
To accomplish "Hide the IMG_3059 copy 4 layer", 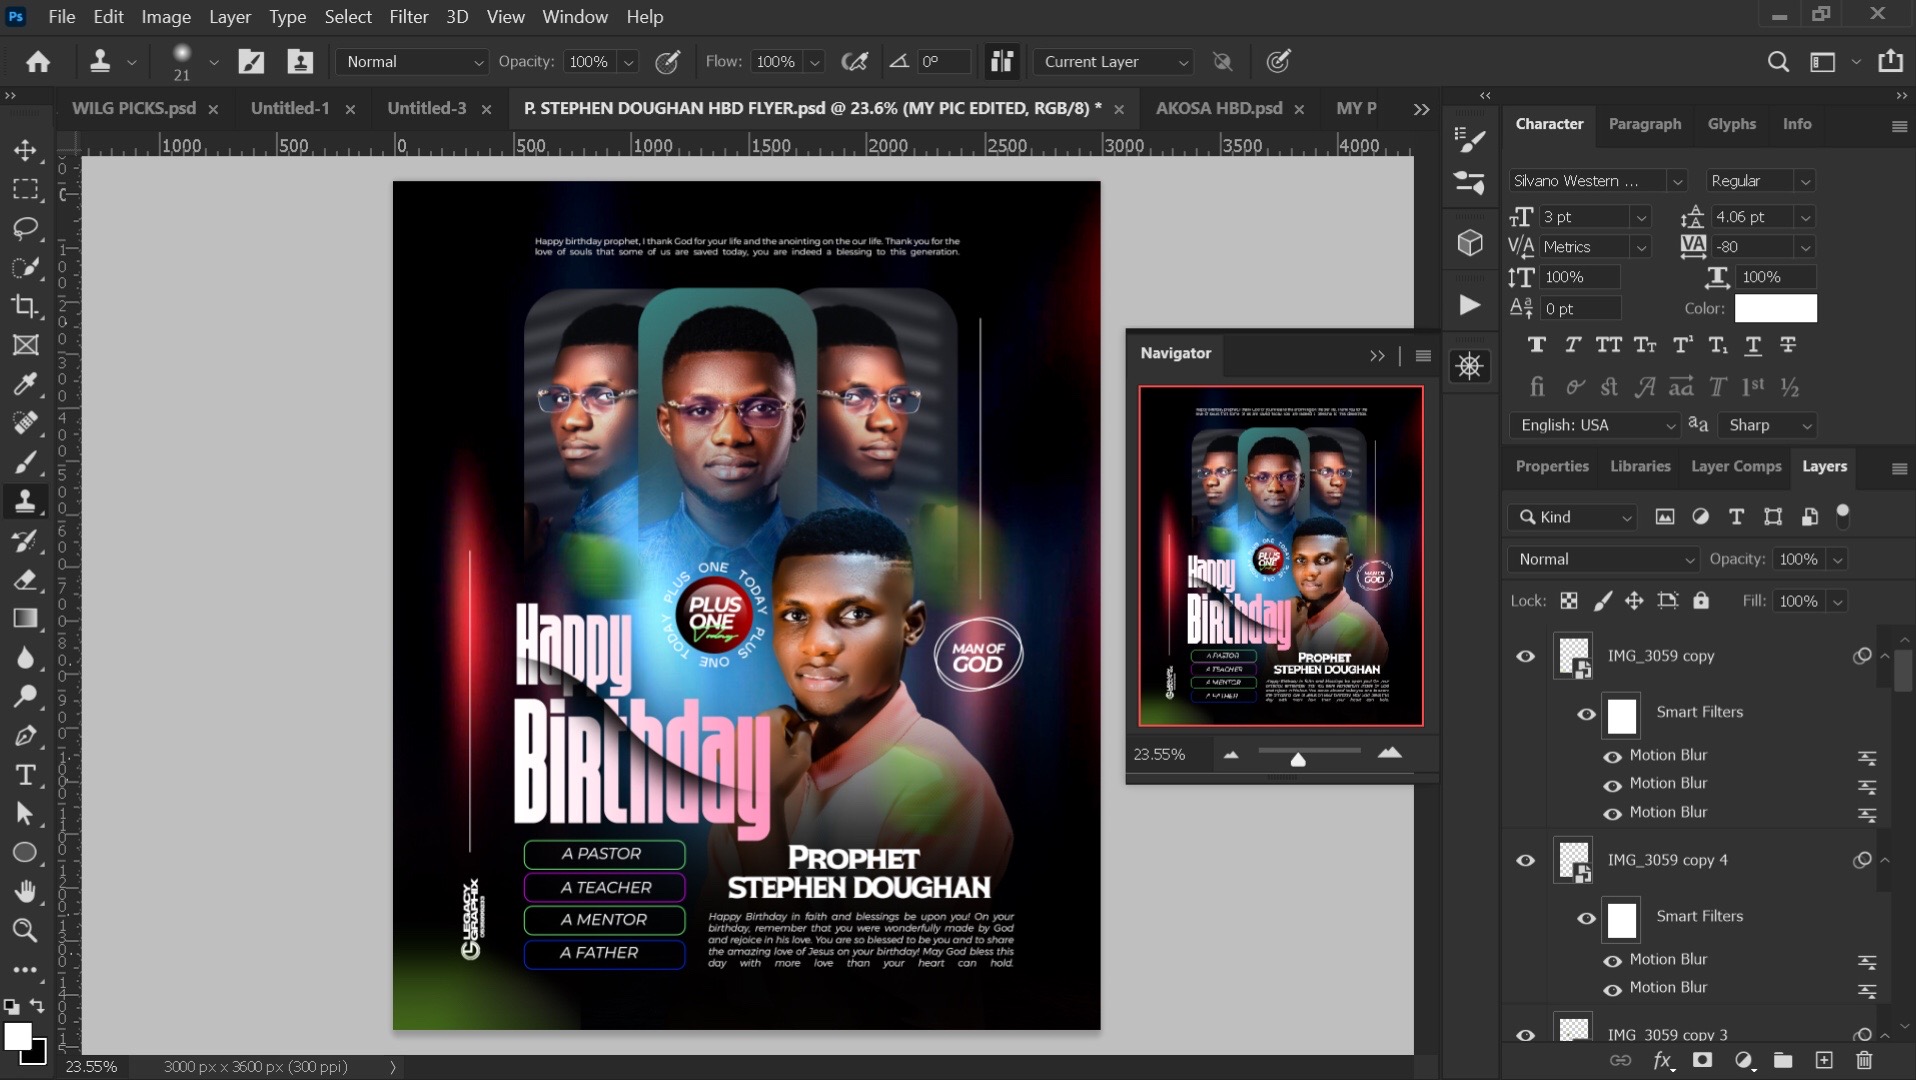I will tap(1525, 861).
